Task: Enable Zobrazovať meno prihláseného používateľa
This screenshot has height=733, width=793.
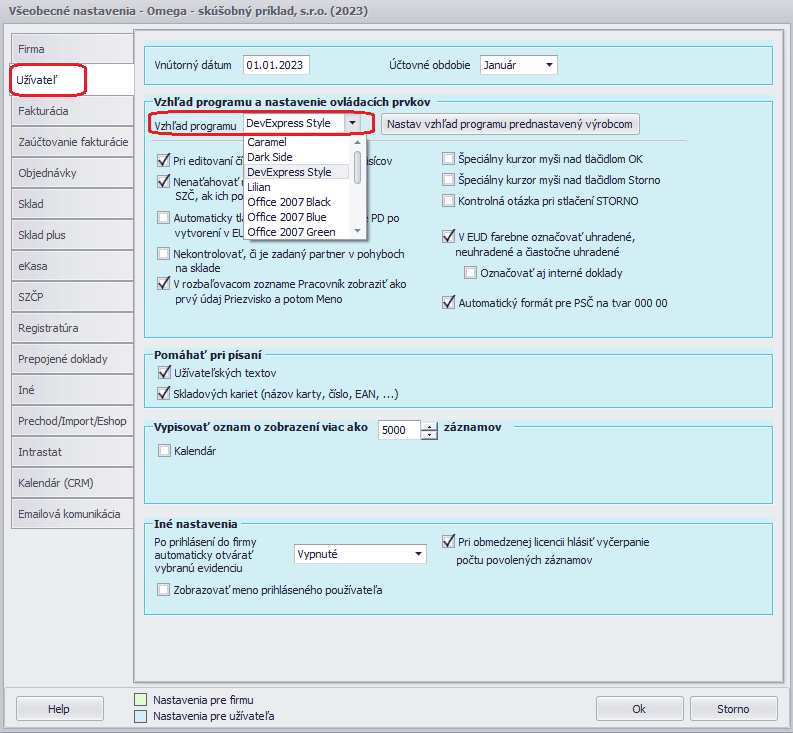Action: pos(166,590)
